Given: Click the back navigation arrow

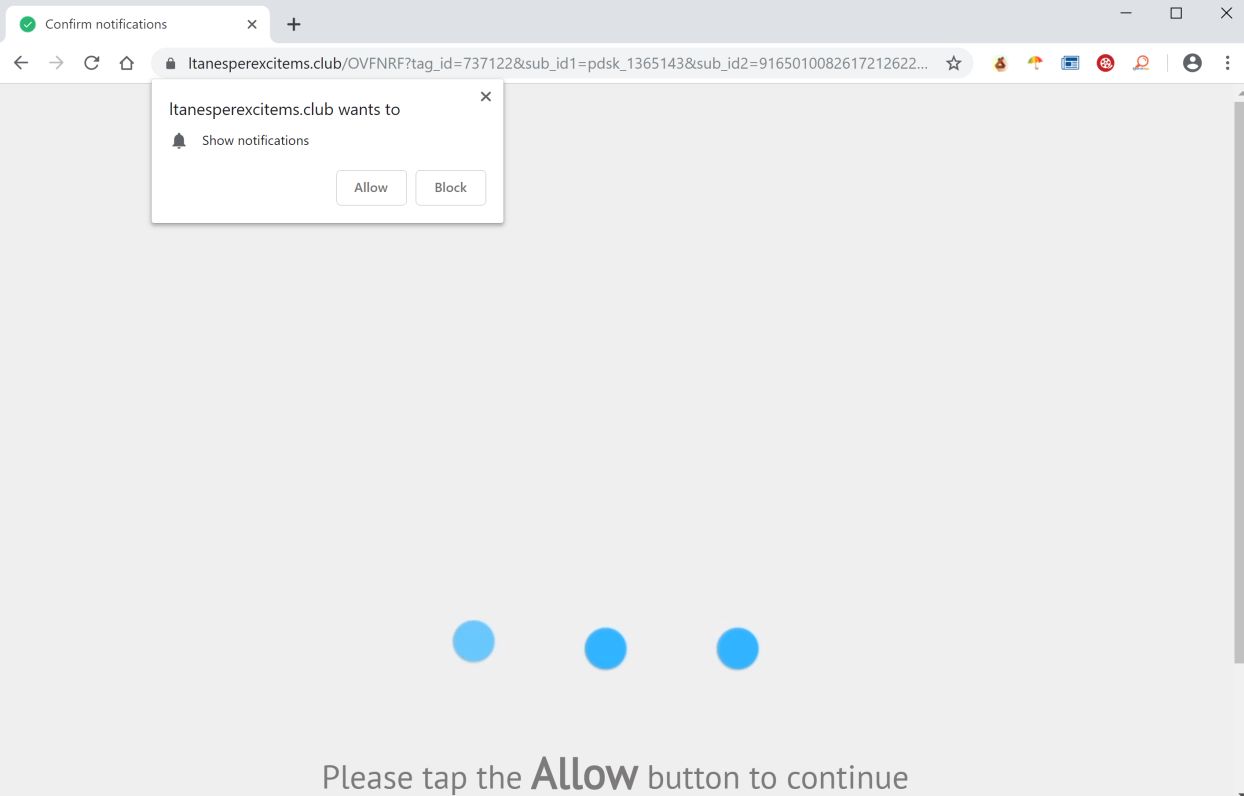Looking at the screenshot, I should click(21, 63).
